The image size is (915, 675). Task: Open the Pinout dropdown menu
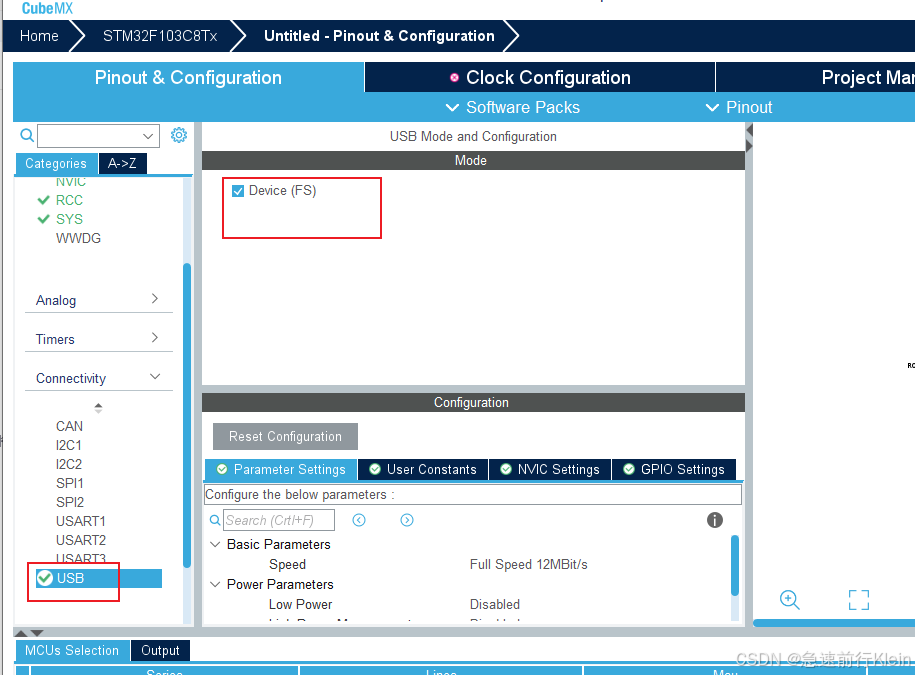tap(739, 107)
